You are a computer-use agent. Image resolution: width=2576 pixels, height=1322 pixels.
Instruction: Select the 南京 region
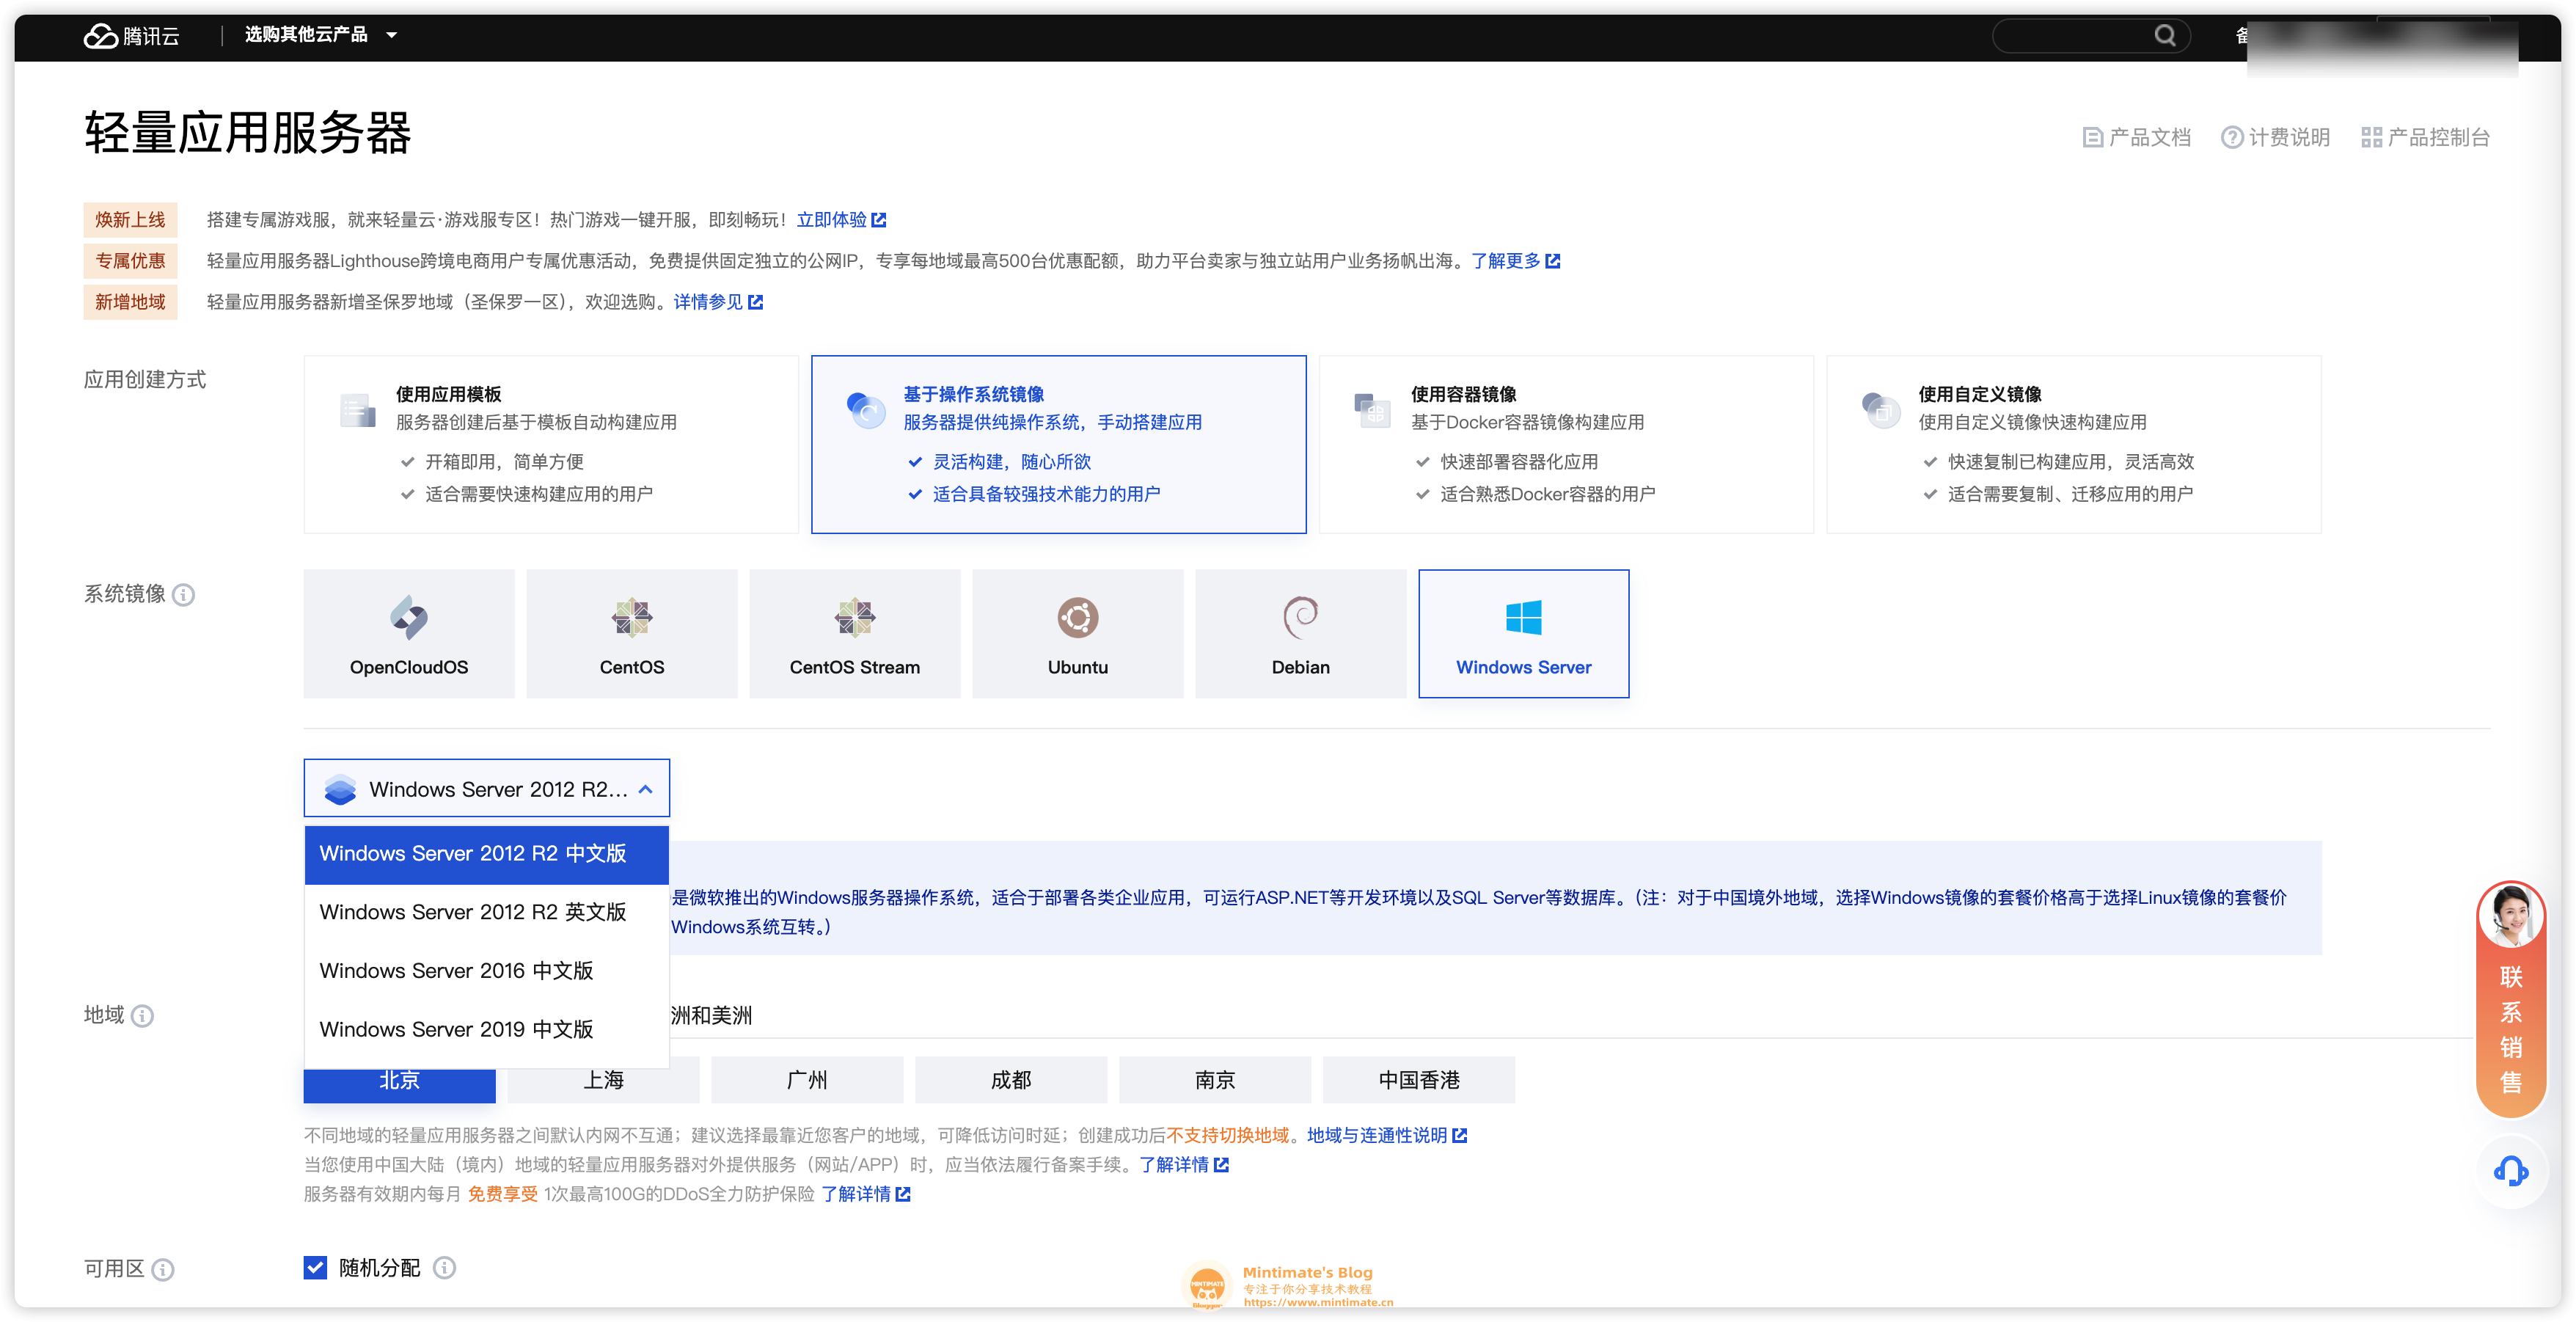[1215, 1081]
